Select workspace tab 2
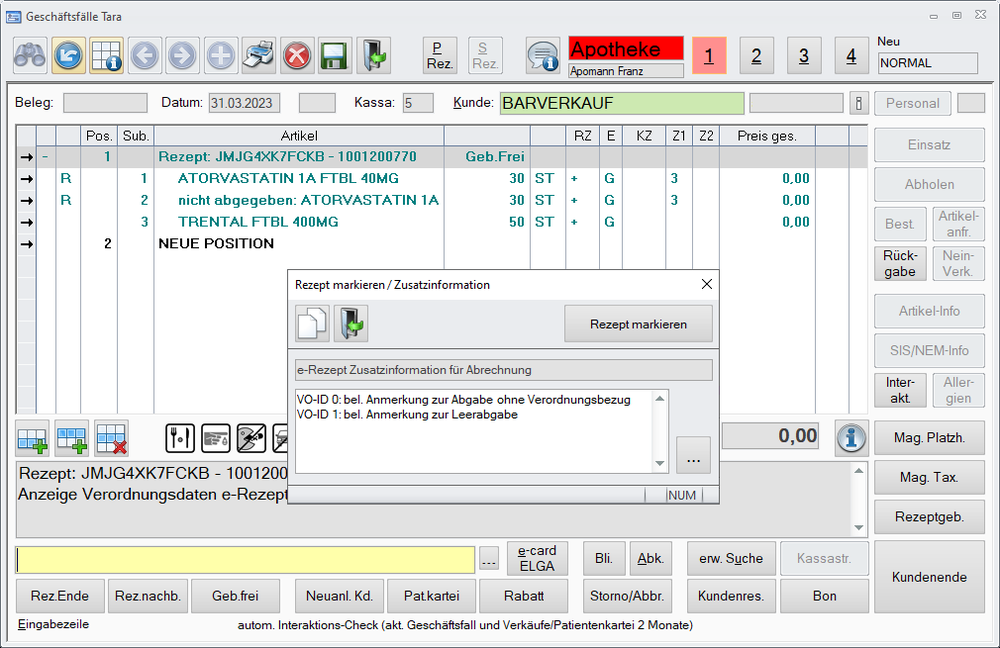Viewport: 1000px width, 648px height. click(x=756, y=56)
